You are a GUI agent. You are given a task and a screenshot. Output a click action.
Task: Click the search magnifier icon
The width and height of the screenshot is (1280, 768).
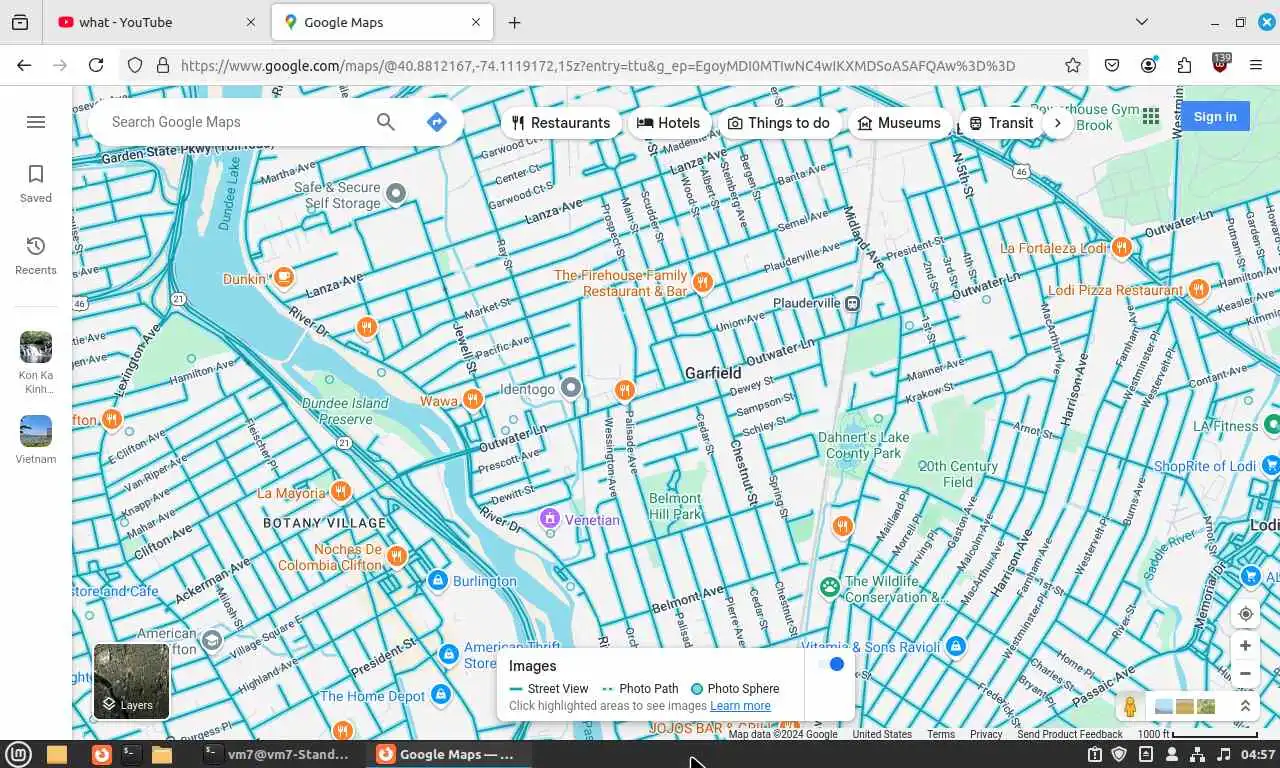(x=386, y=122)
